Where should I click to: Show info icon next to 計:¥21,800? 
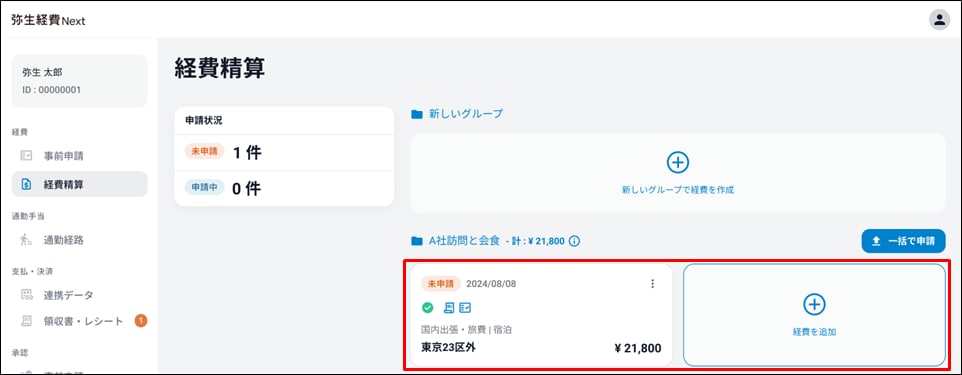(x=574, y=241)
